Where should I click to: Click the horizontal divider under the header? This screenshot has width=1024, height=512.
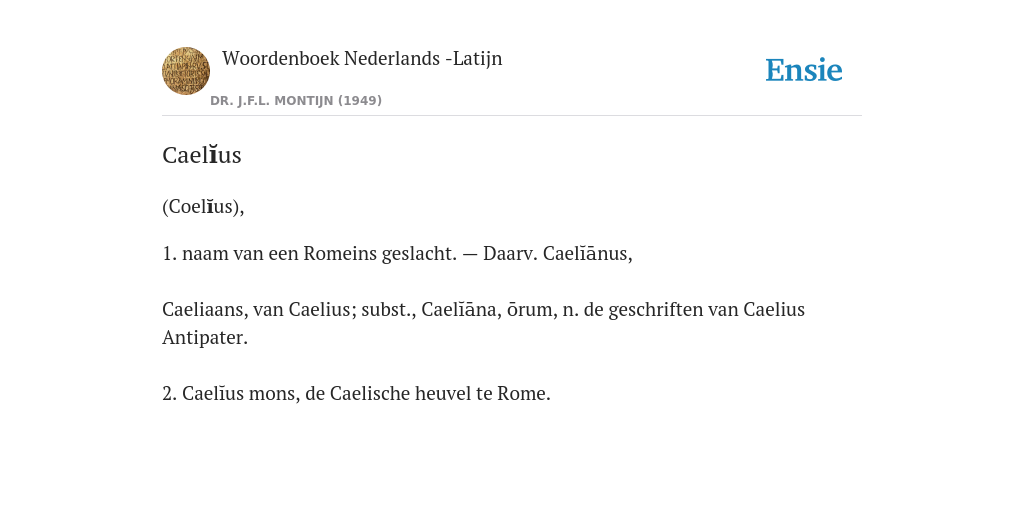pyautogui.click(x=512, y=116)
